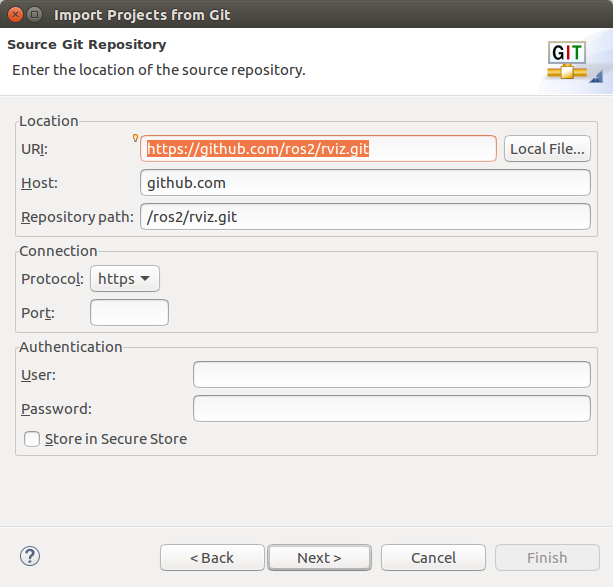Click into the Port input box
This screenshot has width=613, height=587.
point(129,313)
